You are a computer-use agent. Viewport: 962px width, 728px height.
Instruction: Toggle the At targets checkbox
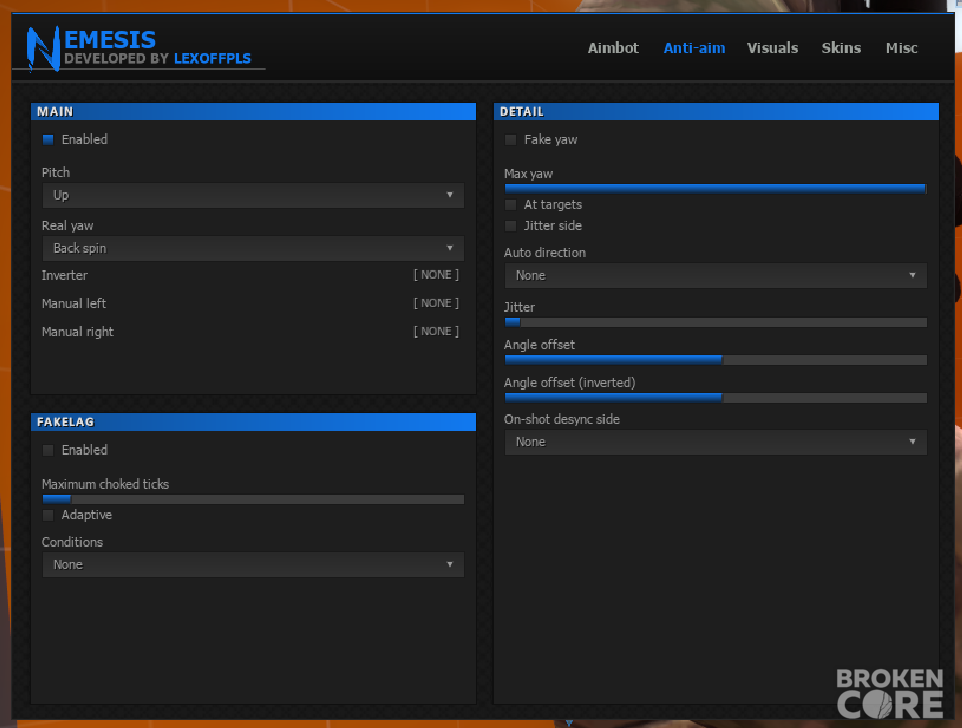click(510, 205)
